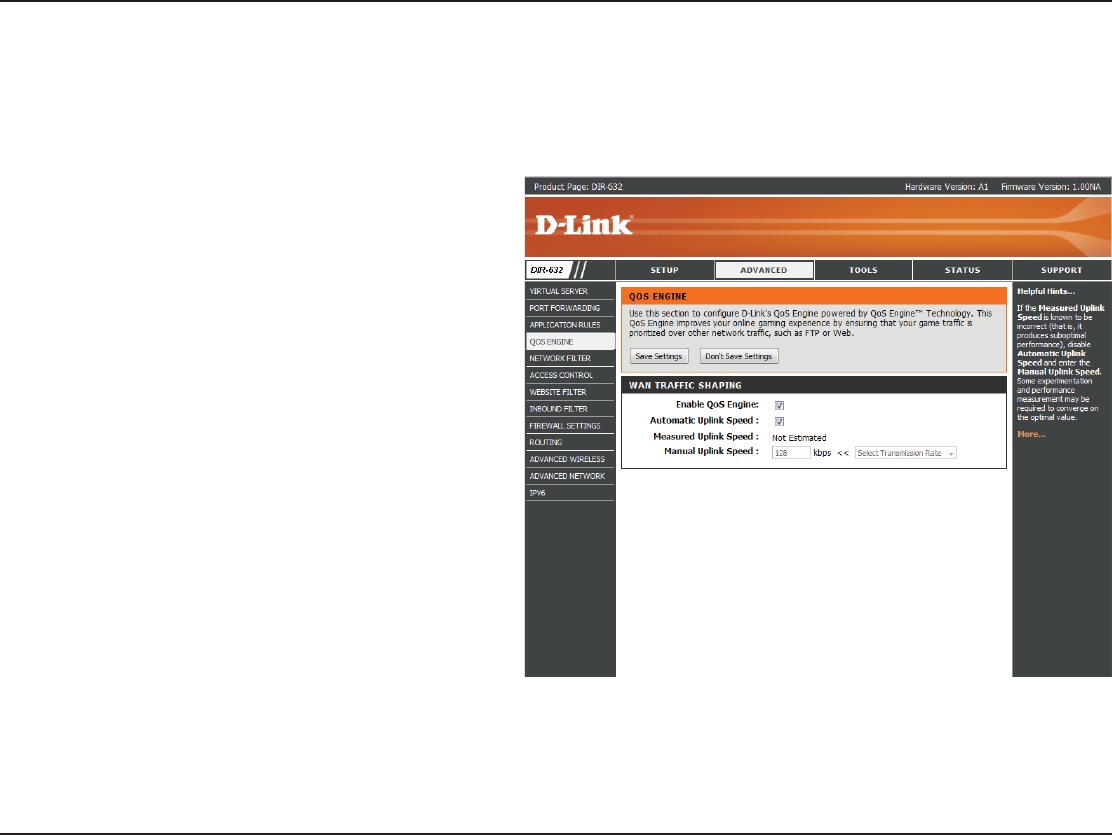Open the Select Transmission Rate dropdown
The height and width of the screenshot is (835, 1112).
pos(906,453)
